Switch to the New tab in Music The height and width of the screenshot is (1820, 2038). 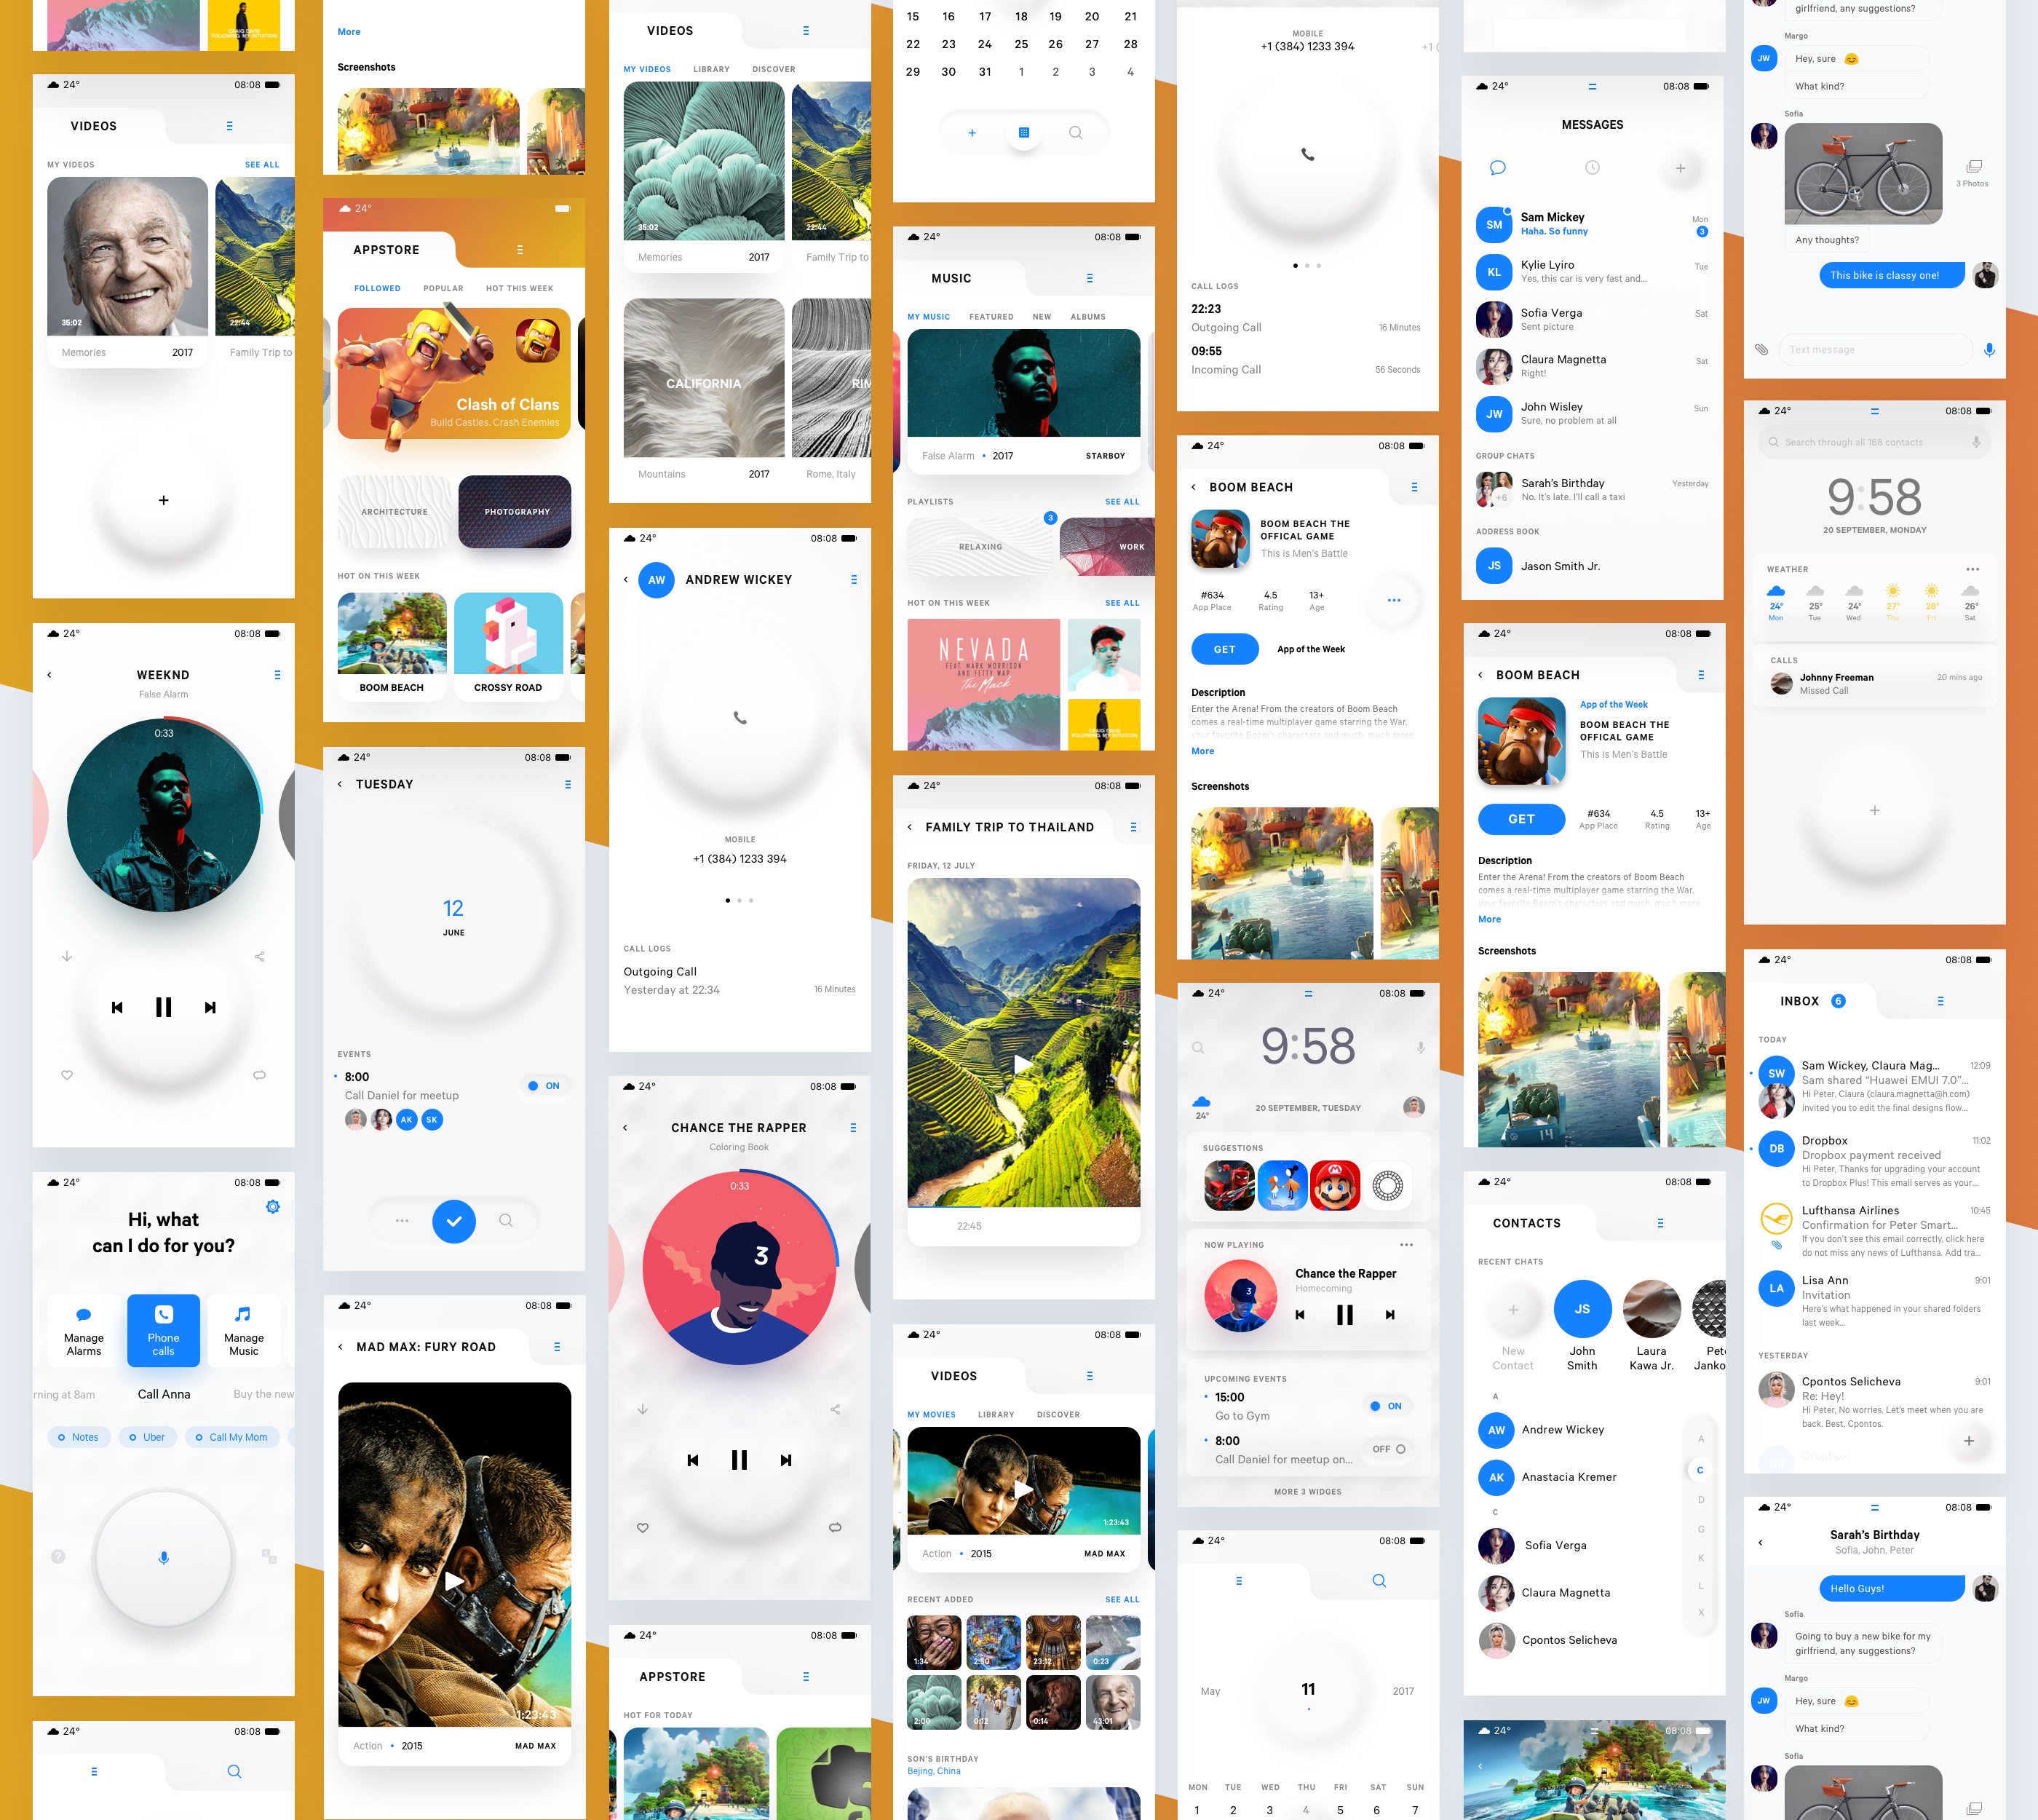(1042, 317)
